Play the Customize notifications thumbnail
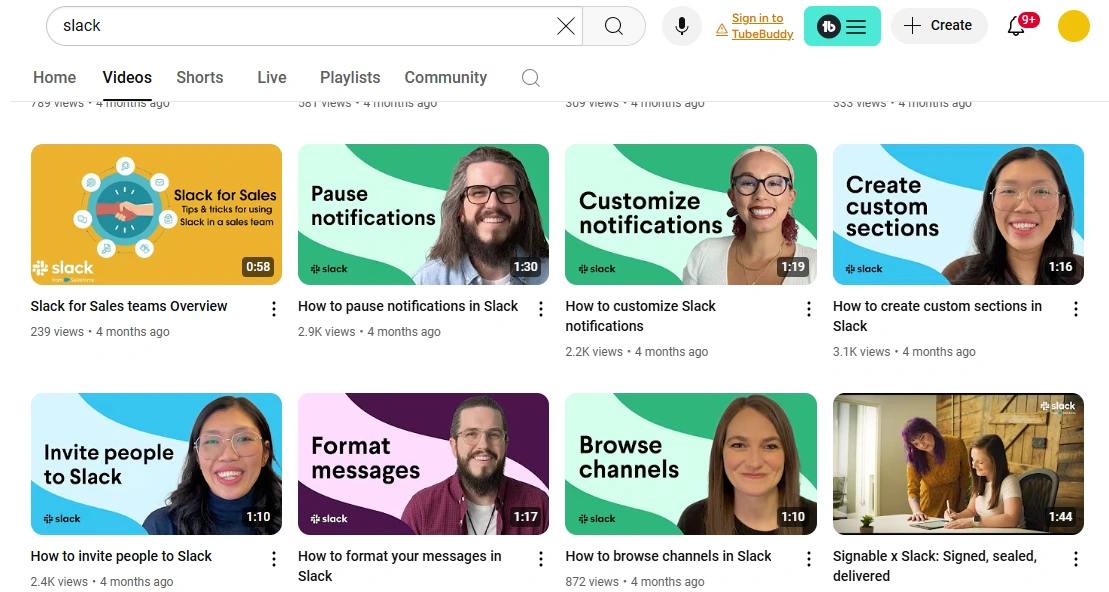This screenshot has height=592, width=1109. point(691,214)
